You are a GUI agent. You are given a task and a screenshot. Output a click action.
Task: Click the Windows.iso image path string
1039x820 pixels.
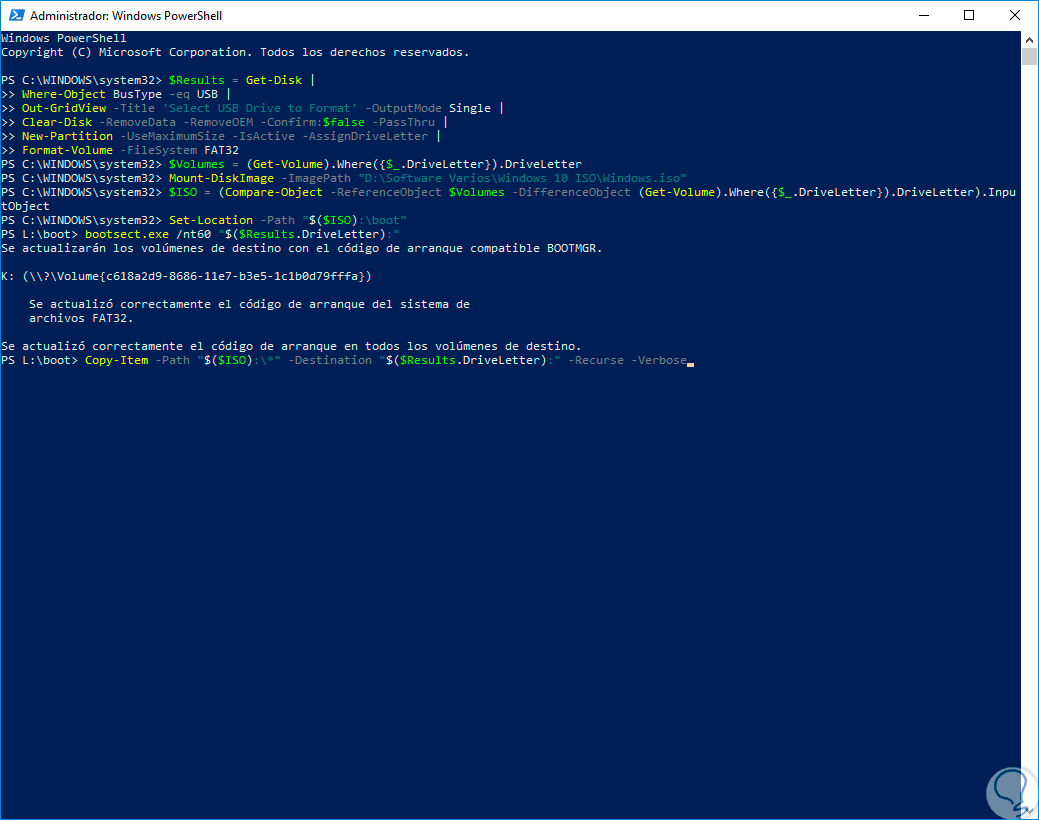click(x=522, y=178)
